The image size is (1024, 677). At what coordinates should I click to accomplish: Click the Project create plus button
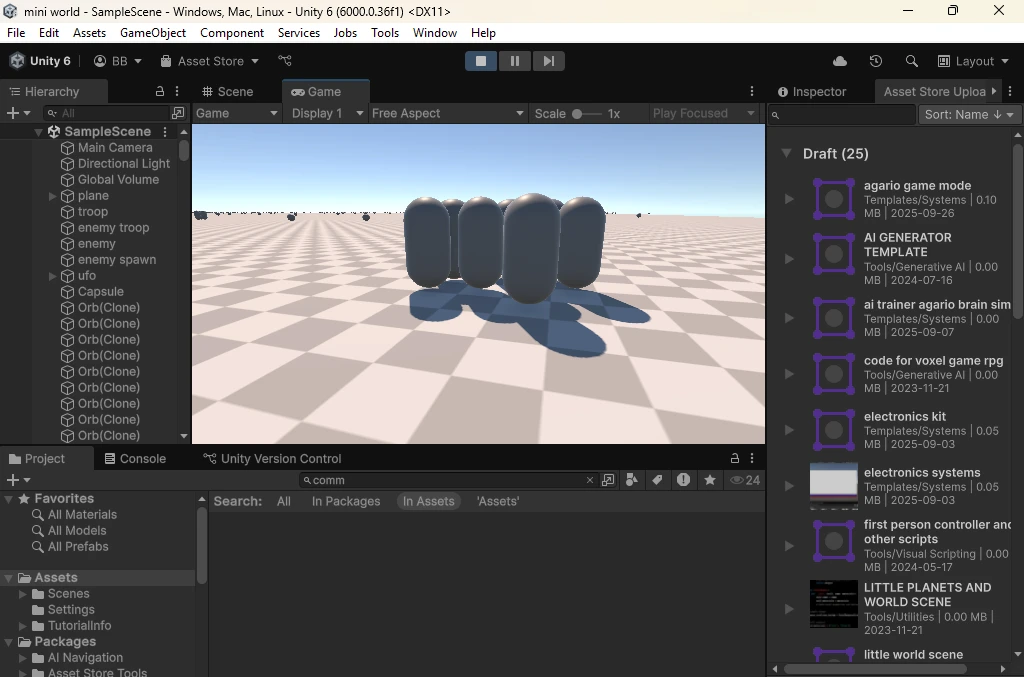coord(18,480)
